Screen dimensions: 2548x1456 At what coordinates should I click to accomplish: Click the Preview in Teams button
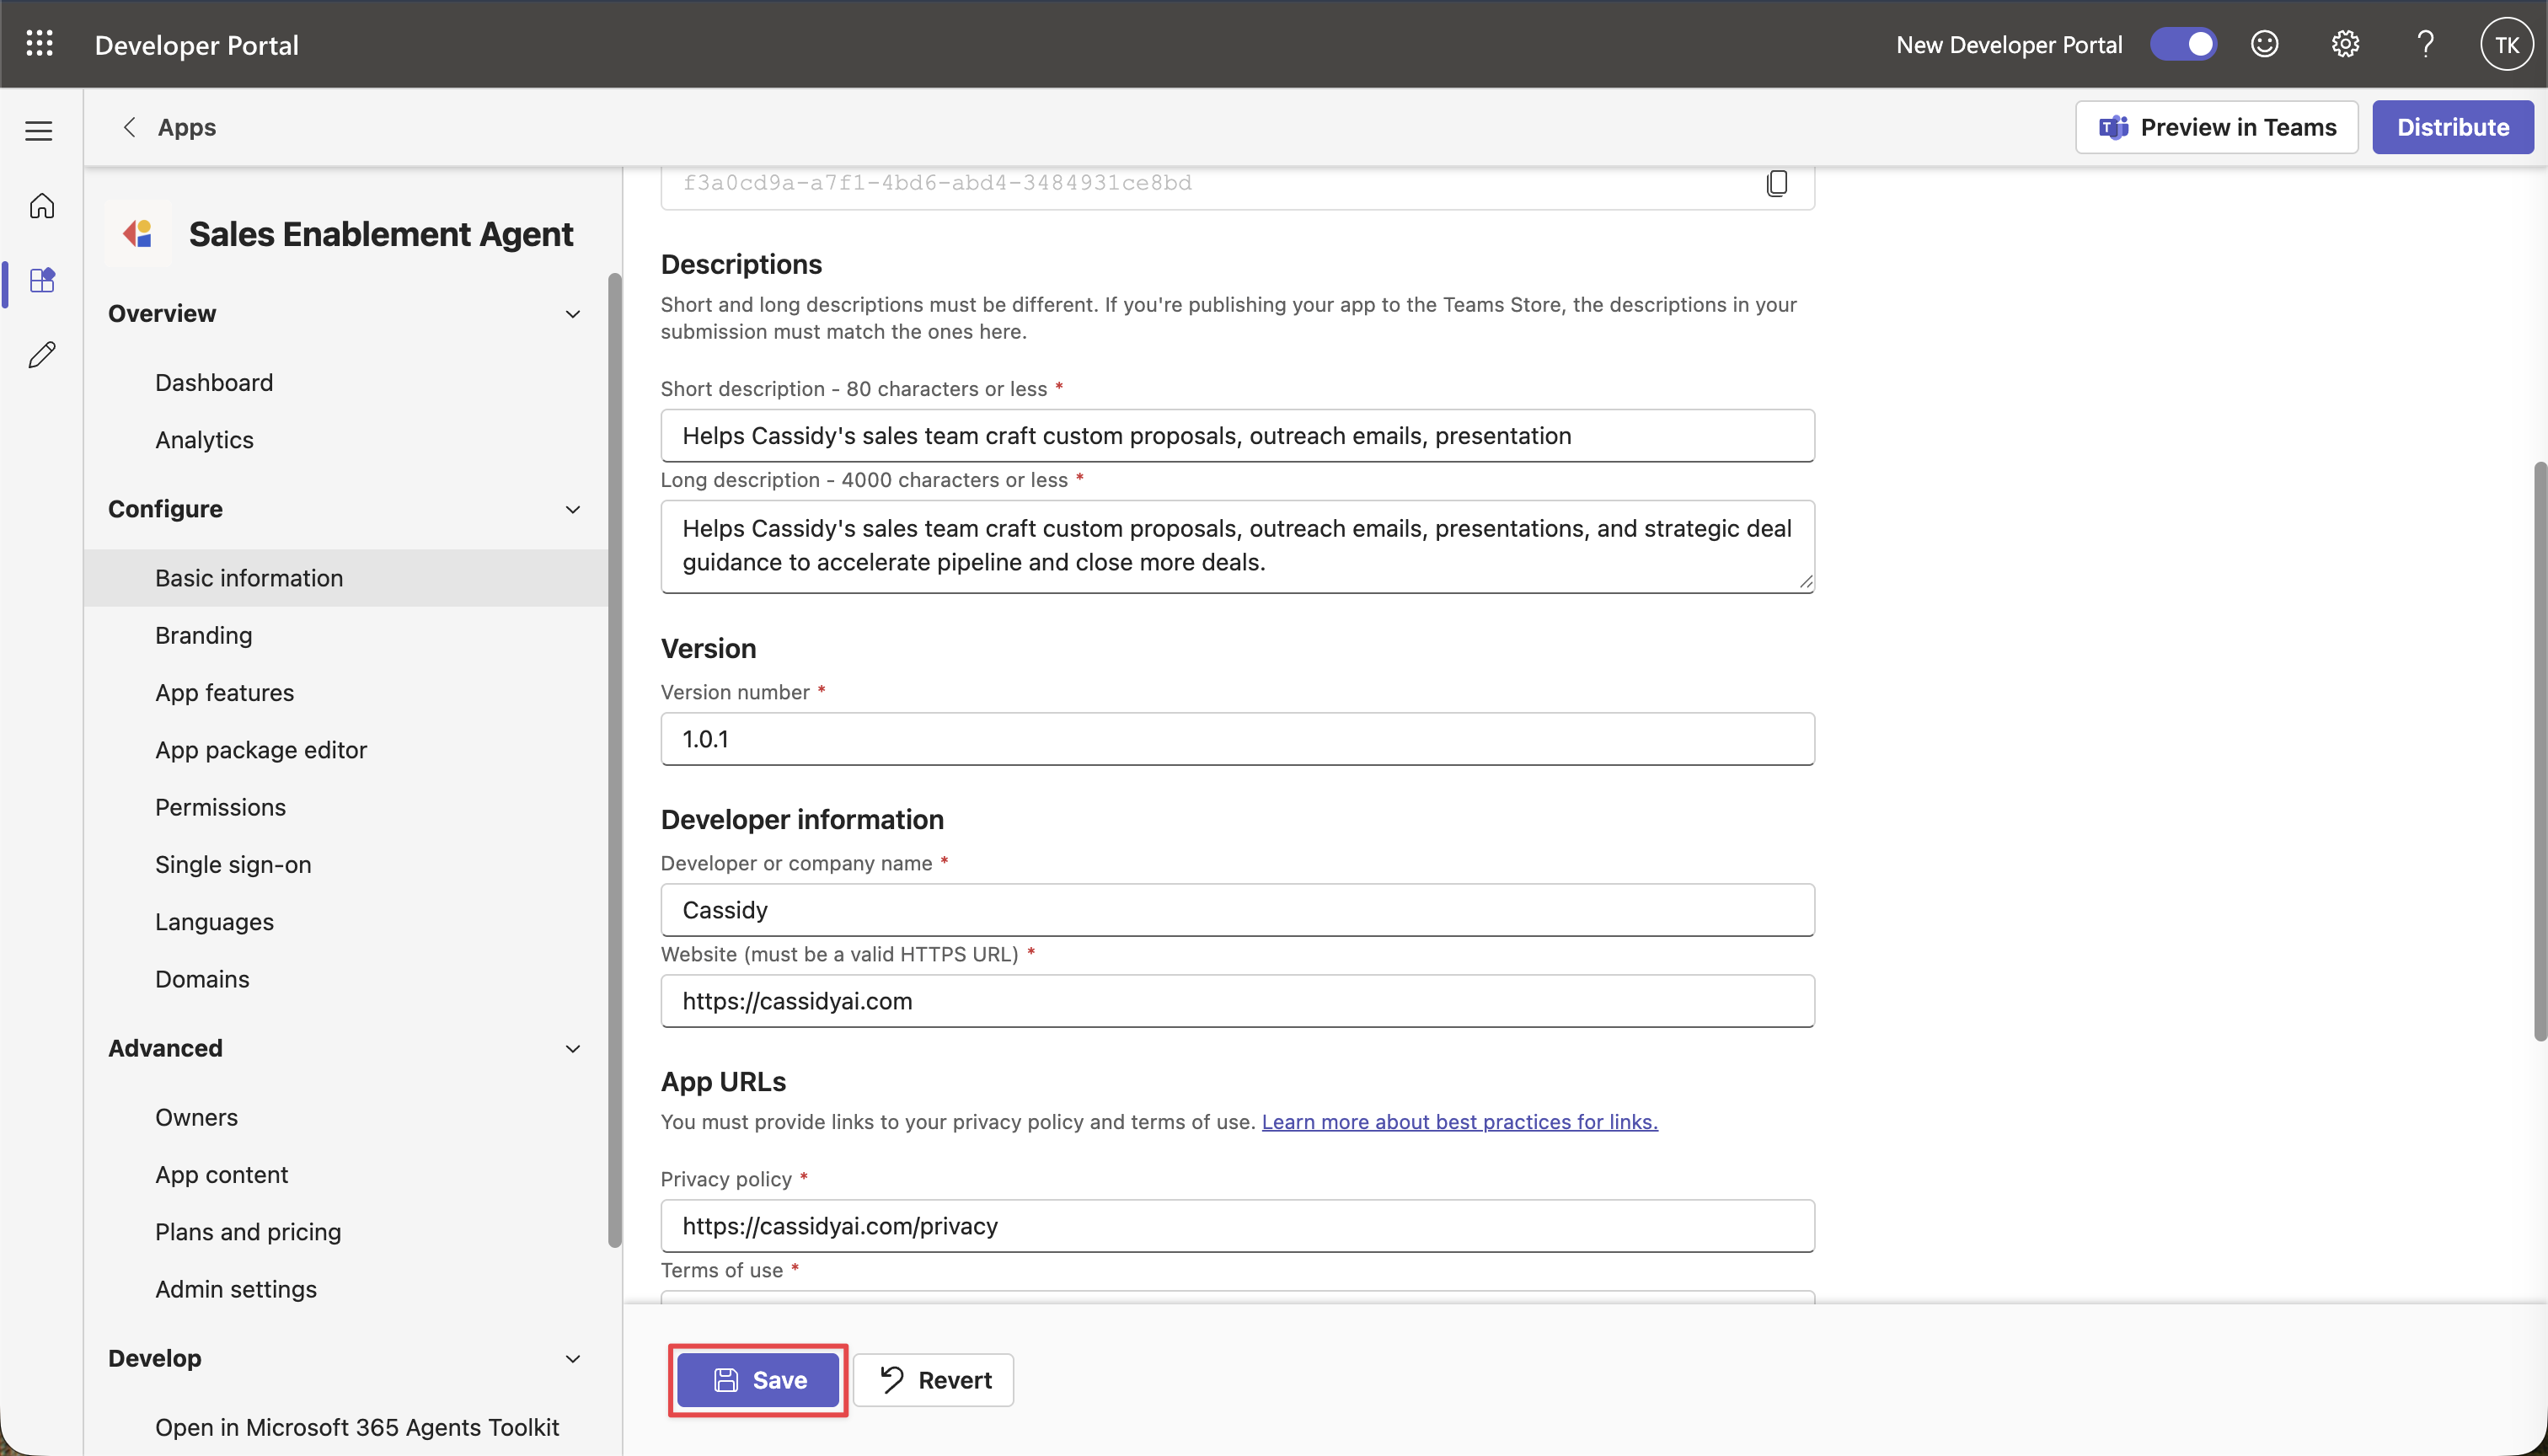(x=2216, y=127)
